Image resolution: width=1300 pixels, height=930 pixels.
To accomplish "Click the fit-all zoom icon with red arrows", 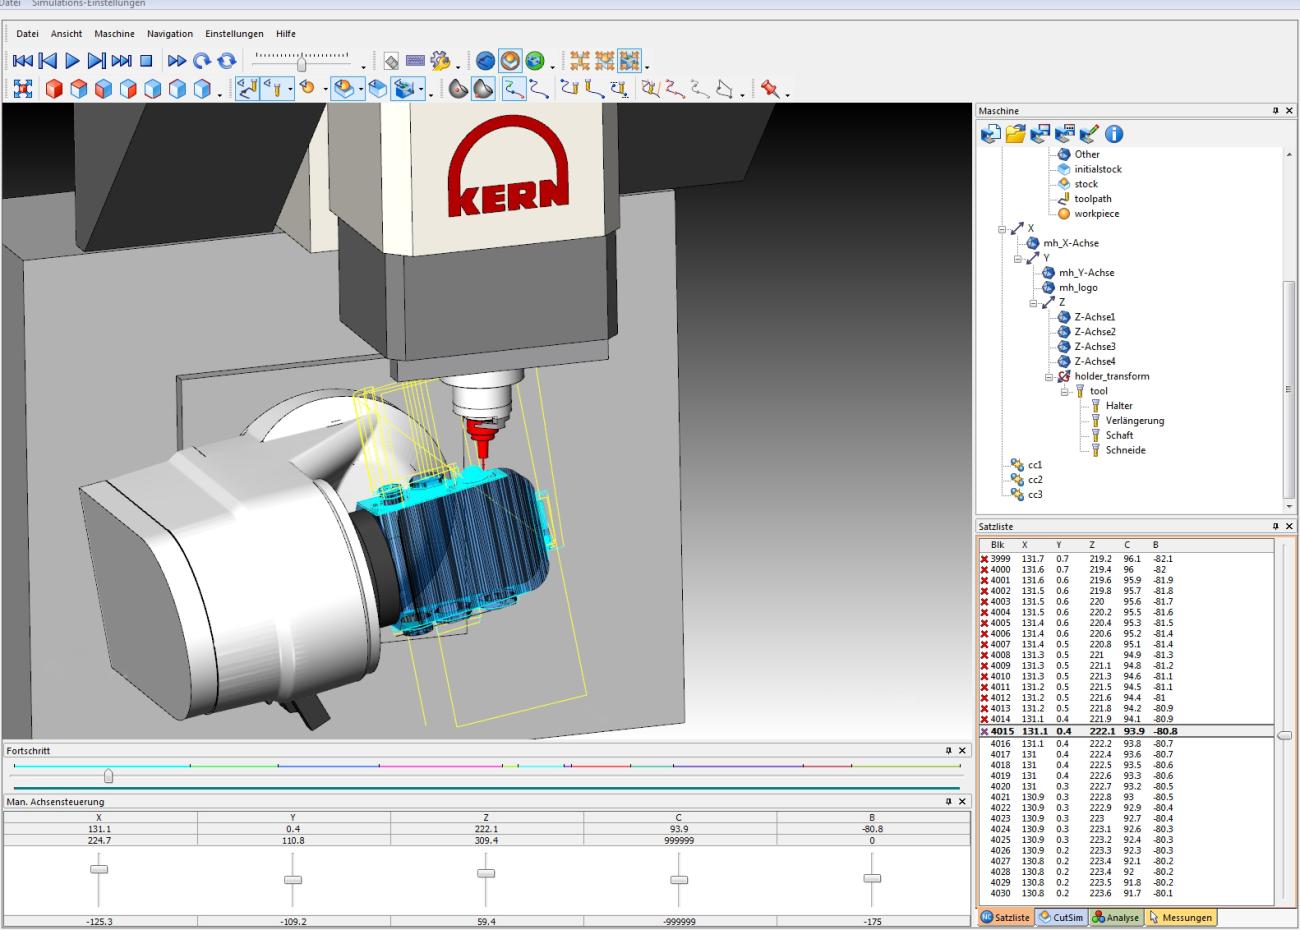I will [22, 90].
